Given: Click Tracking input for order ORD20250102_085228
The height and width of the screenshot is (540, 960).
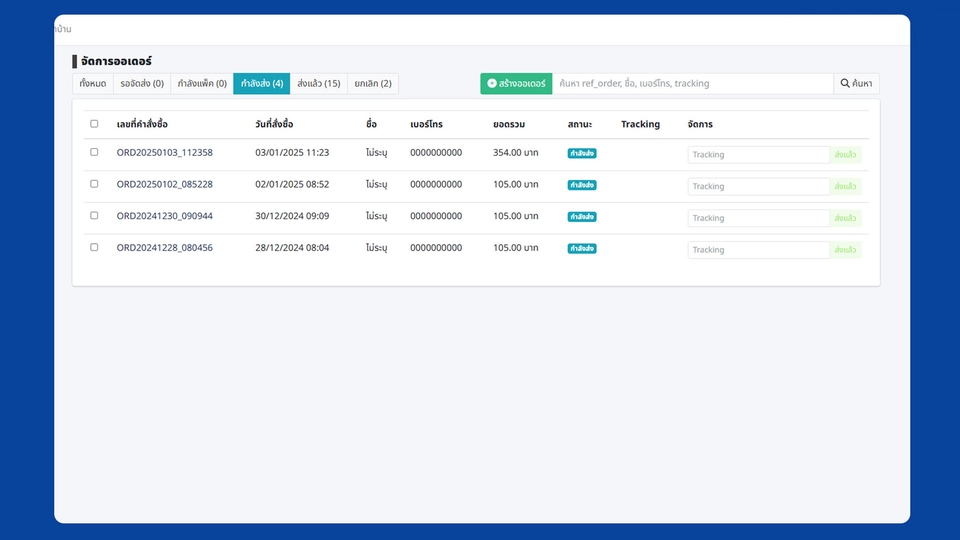Looking at the screenshot, I should pos(759,186).
